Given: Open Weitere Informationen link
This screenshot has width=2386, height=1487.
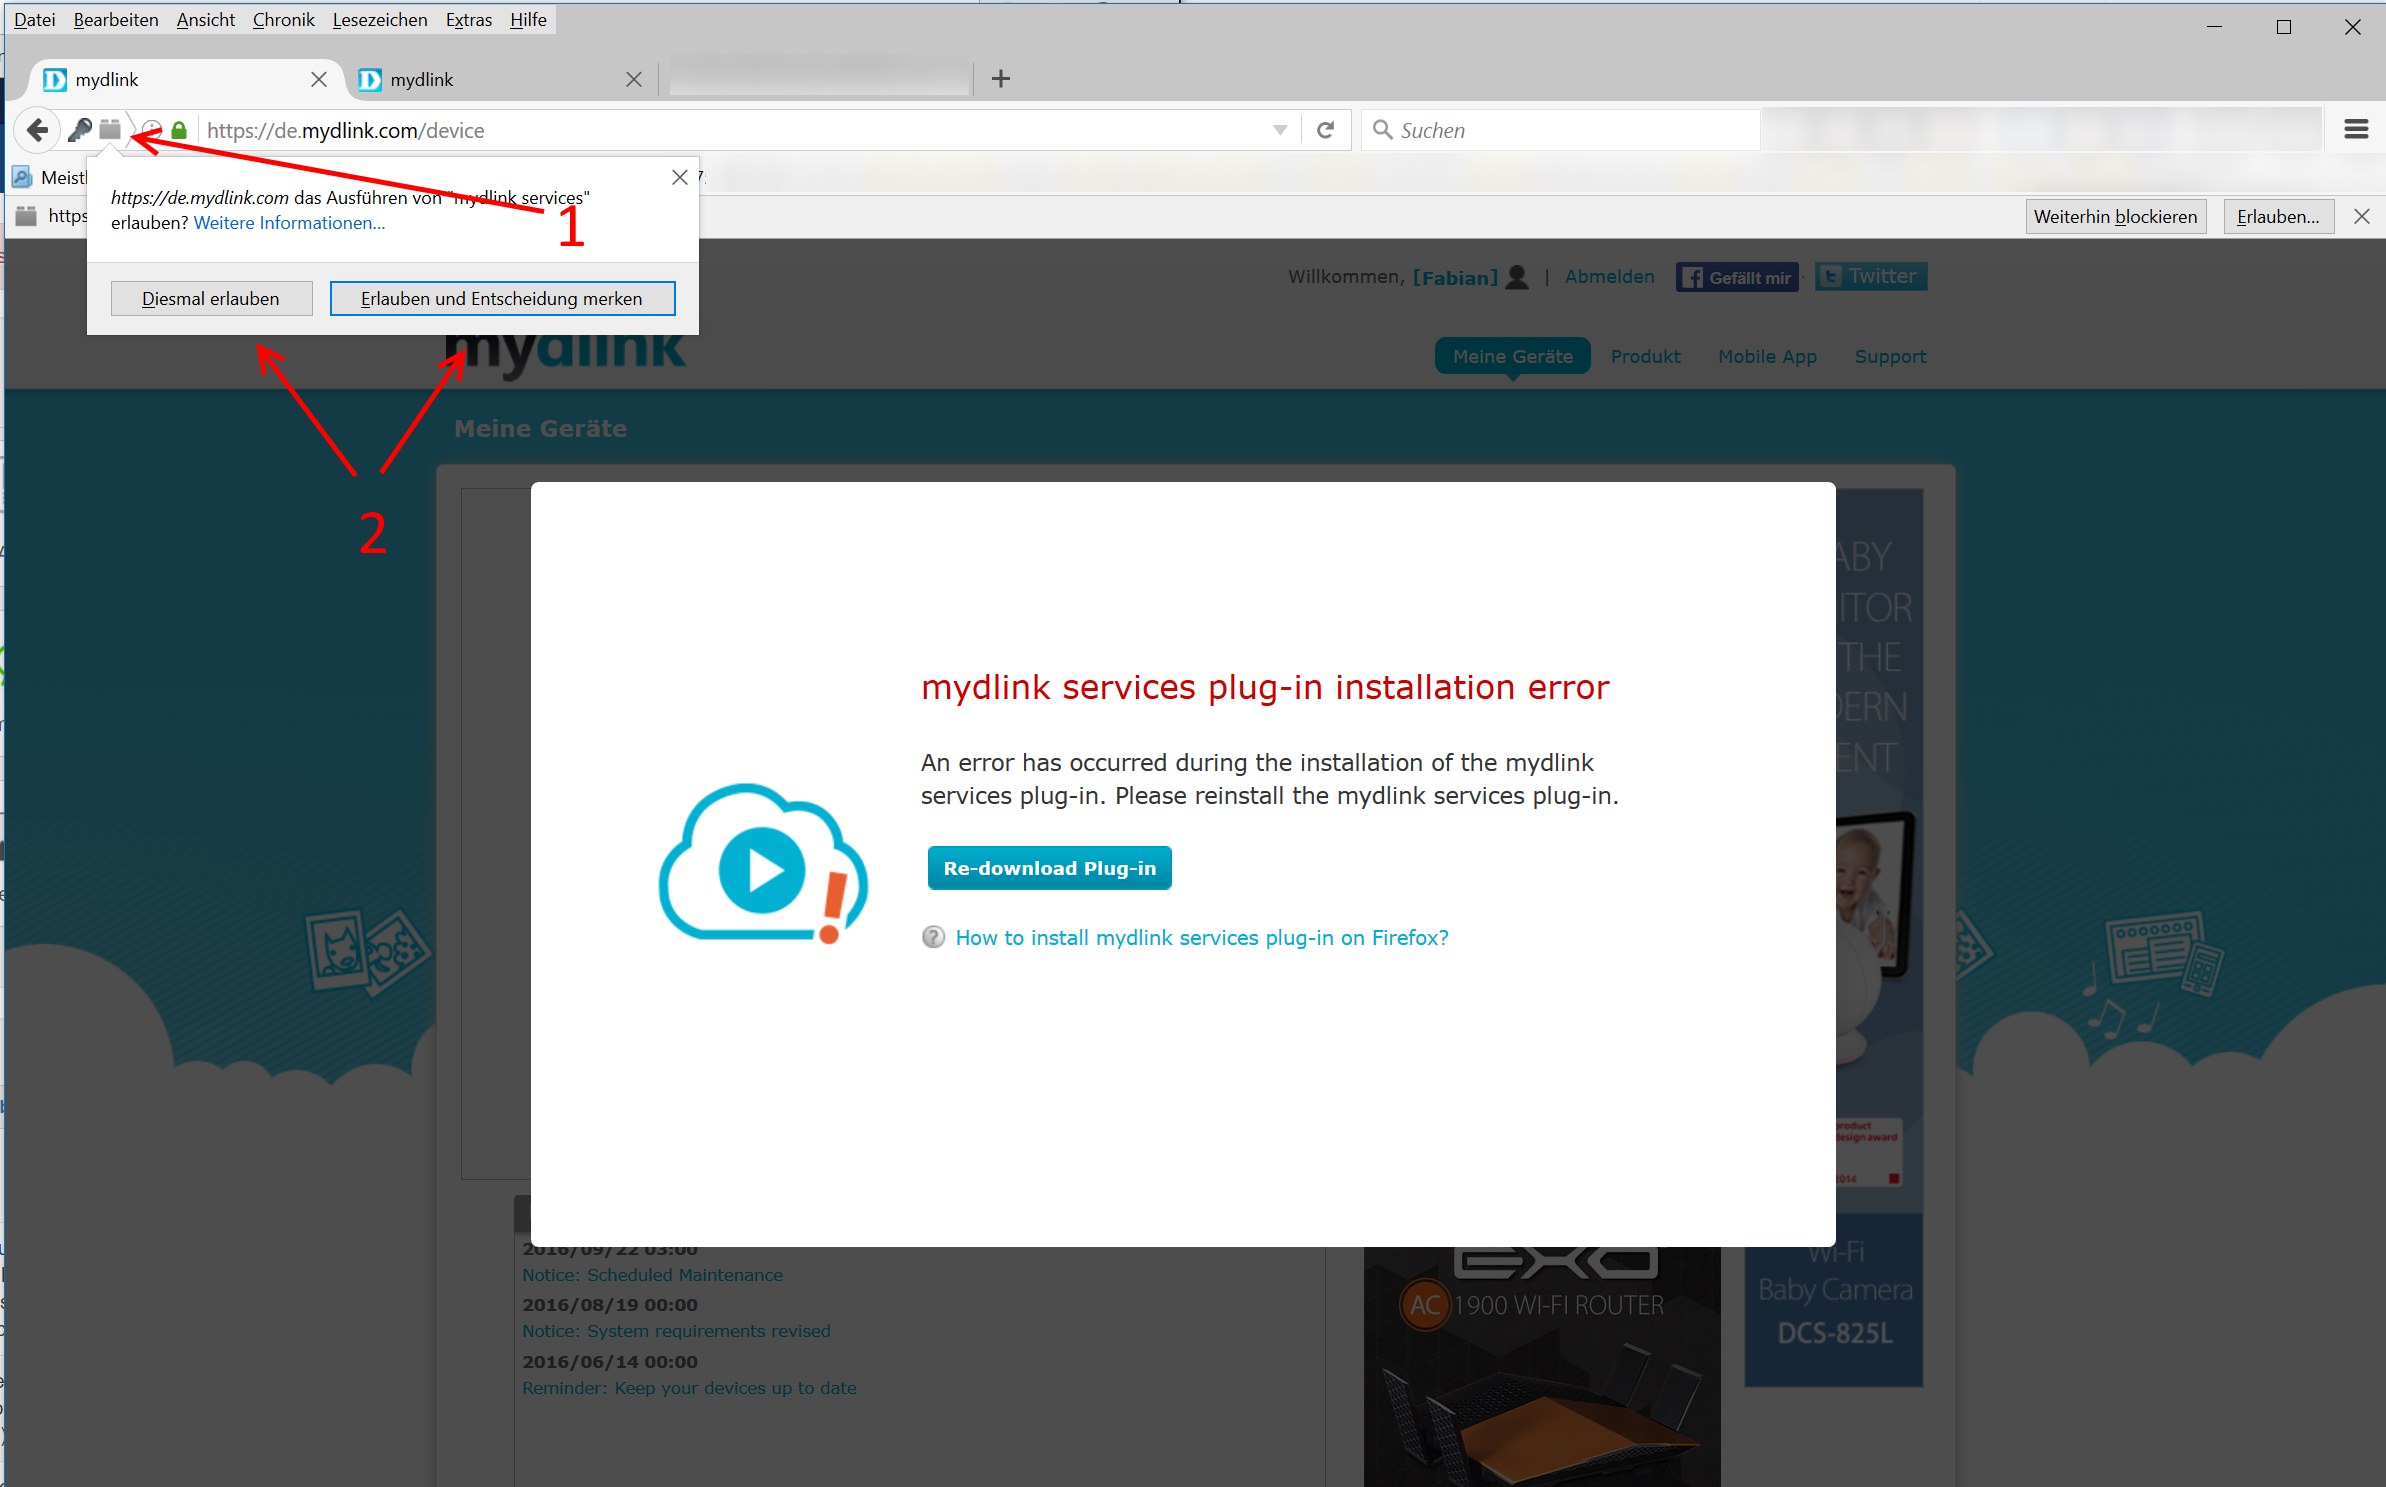Looking at the screenshot, I should pyautogui.click(x=289, y=223).
